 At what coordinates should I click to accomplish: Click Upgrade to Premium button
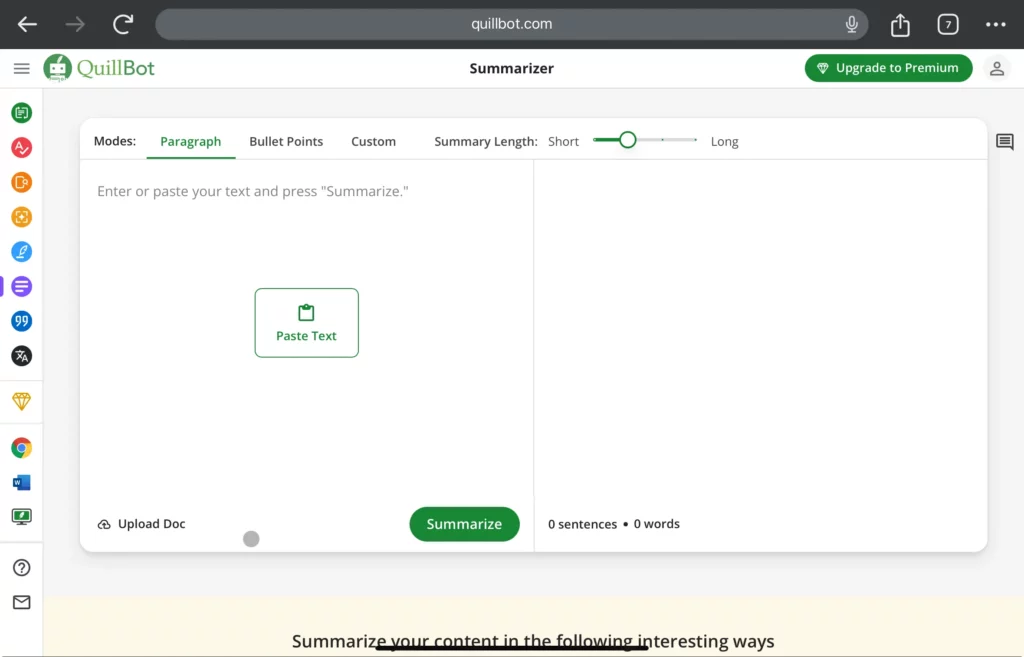tap(888, 68)
